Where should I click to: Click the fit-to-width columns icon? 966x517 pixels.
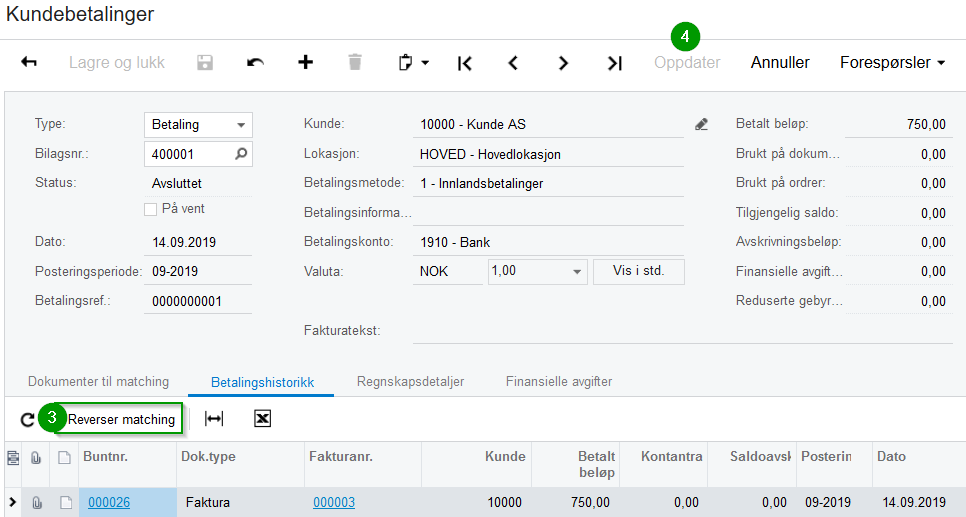tap(214, 419)
